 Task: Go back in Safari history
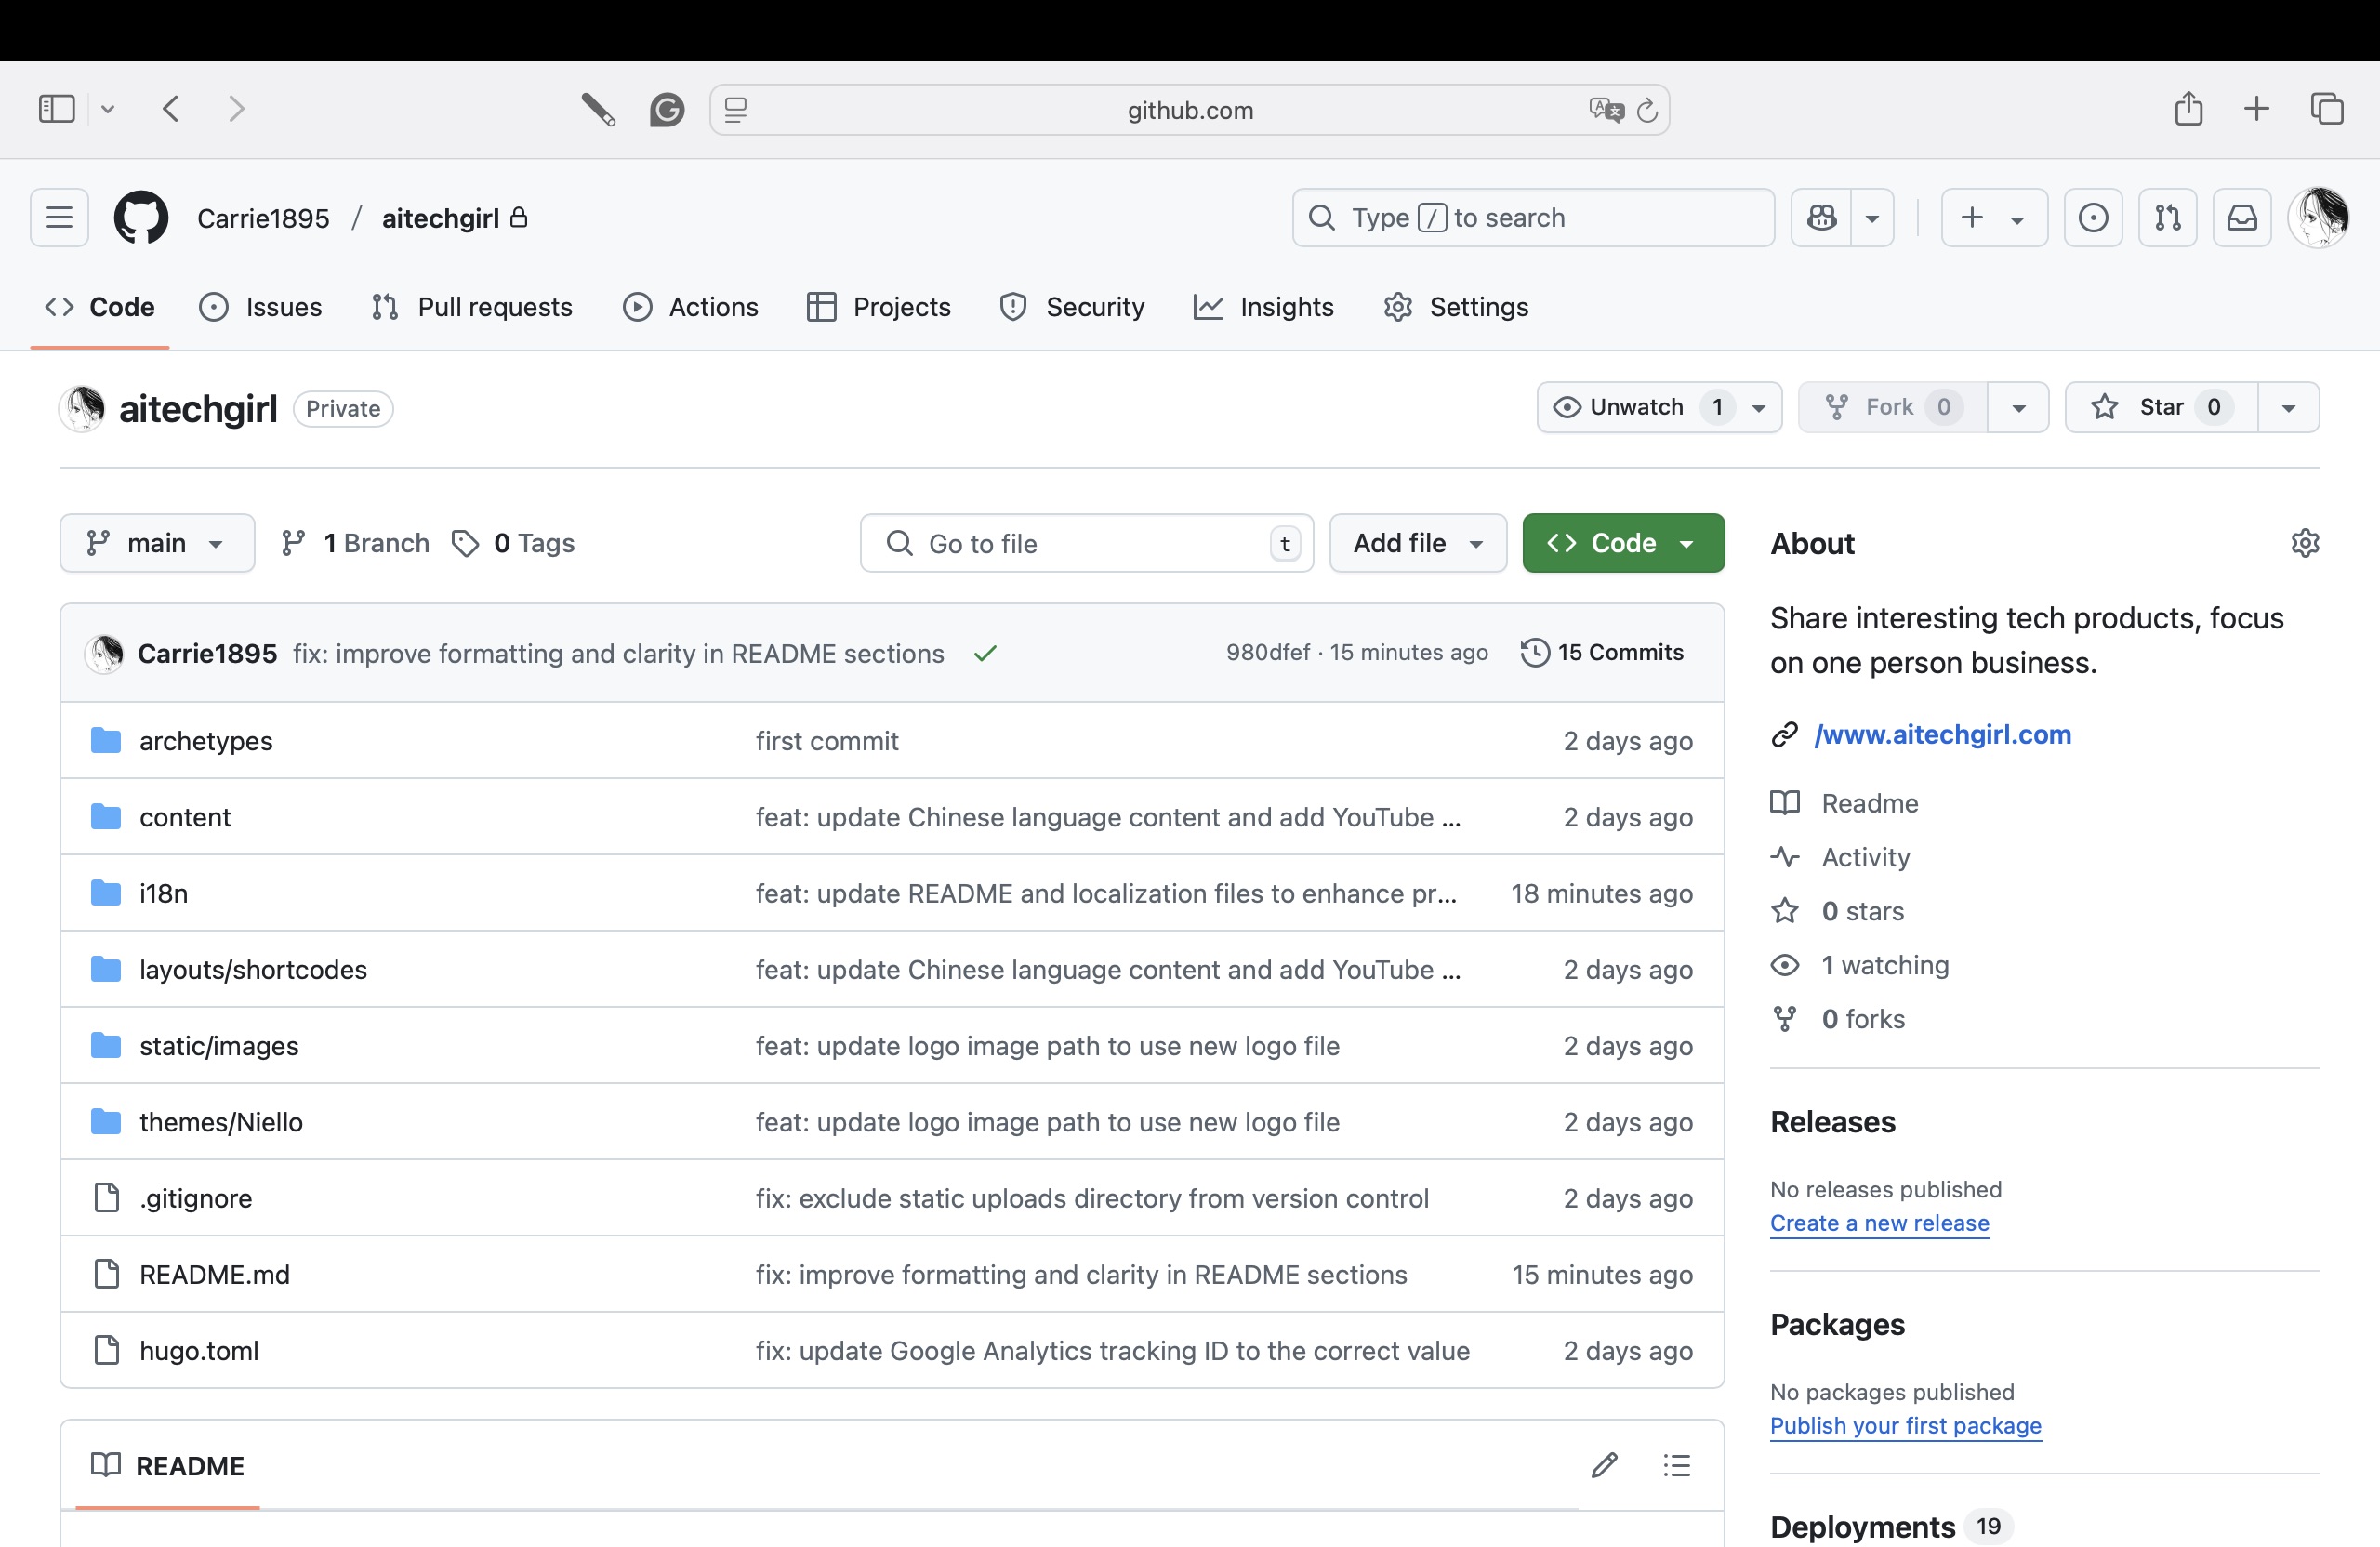[171, 109]
